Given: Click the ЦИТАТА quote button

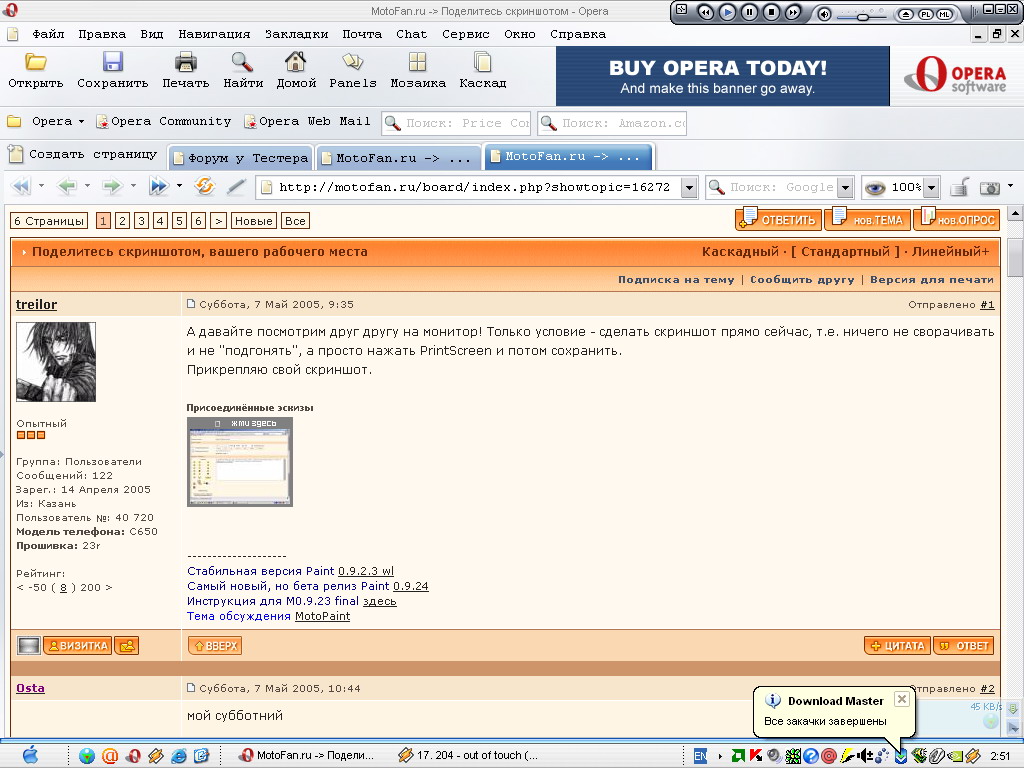Looking at the screenshot, I should [x=897, y=646].
